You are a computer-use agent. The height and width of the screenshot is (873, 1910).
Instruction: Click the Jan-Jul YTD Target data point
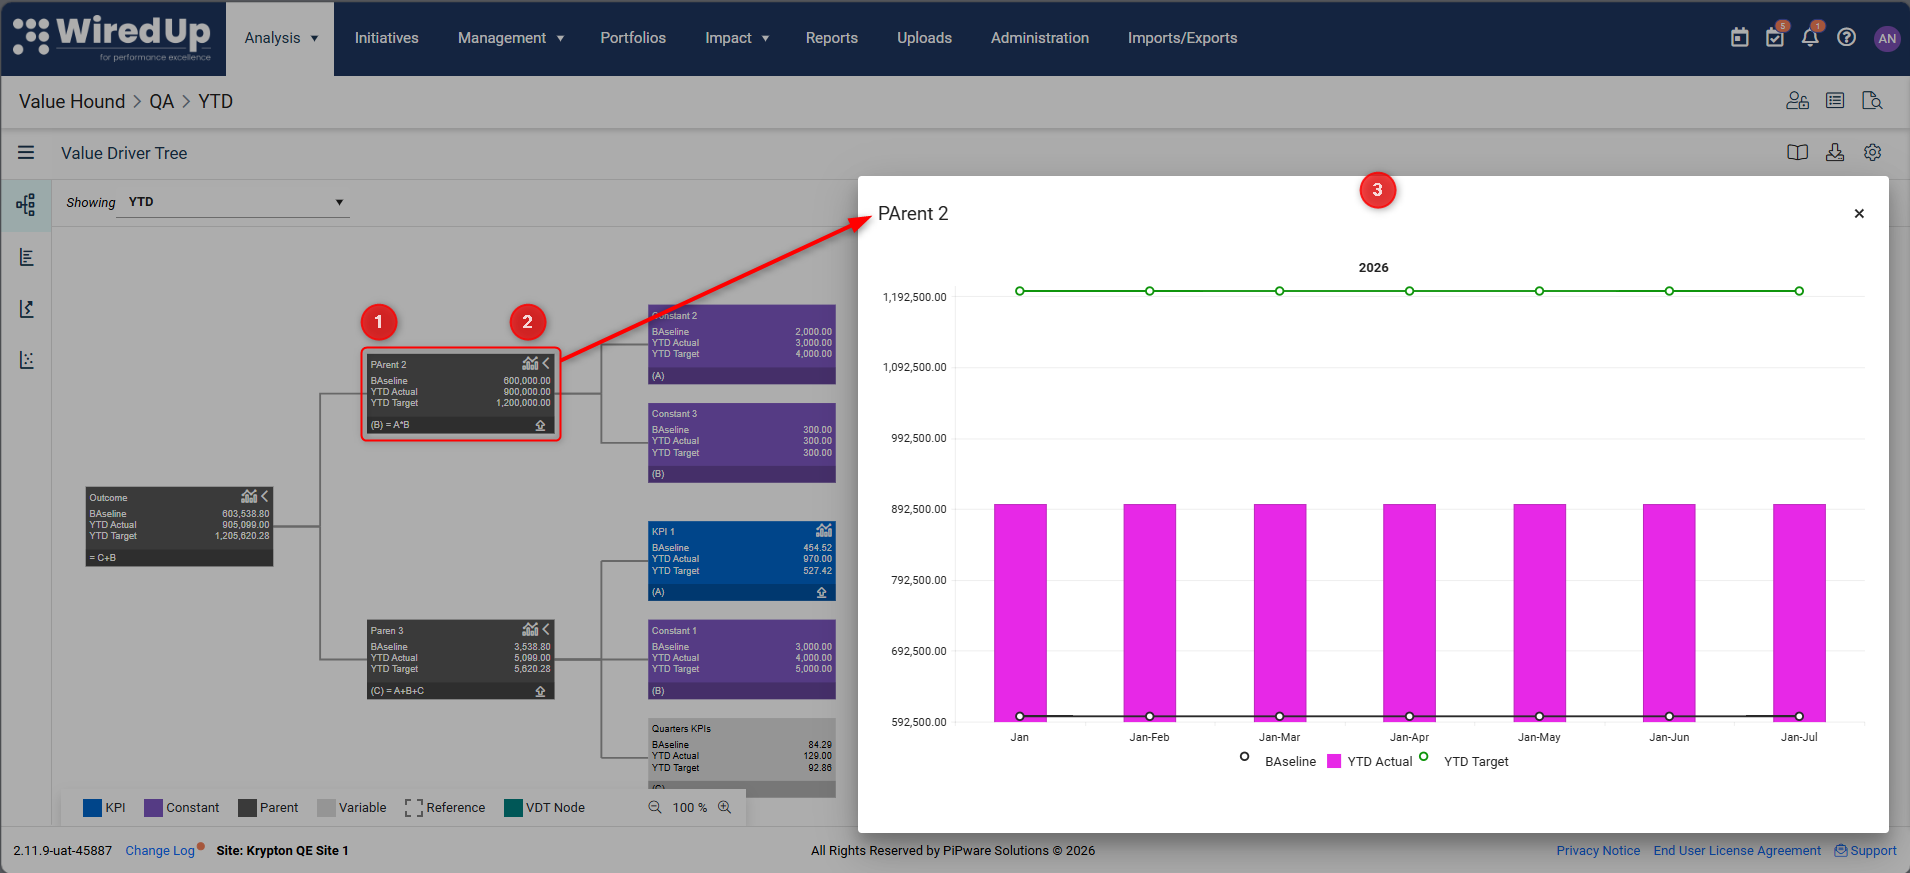tap(1799, 291)
